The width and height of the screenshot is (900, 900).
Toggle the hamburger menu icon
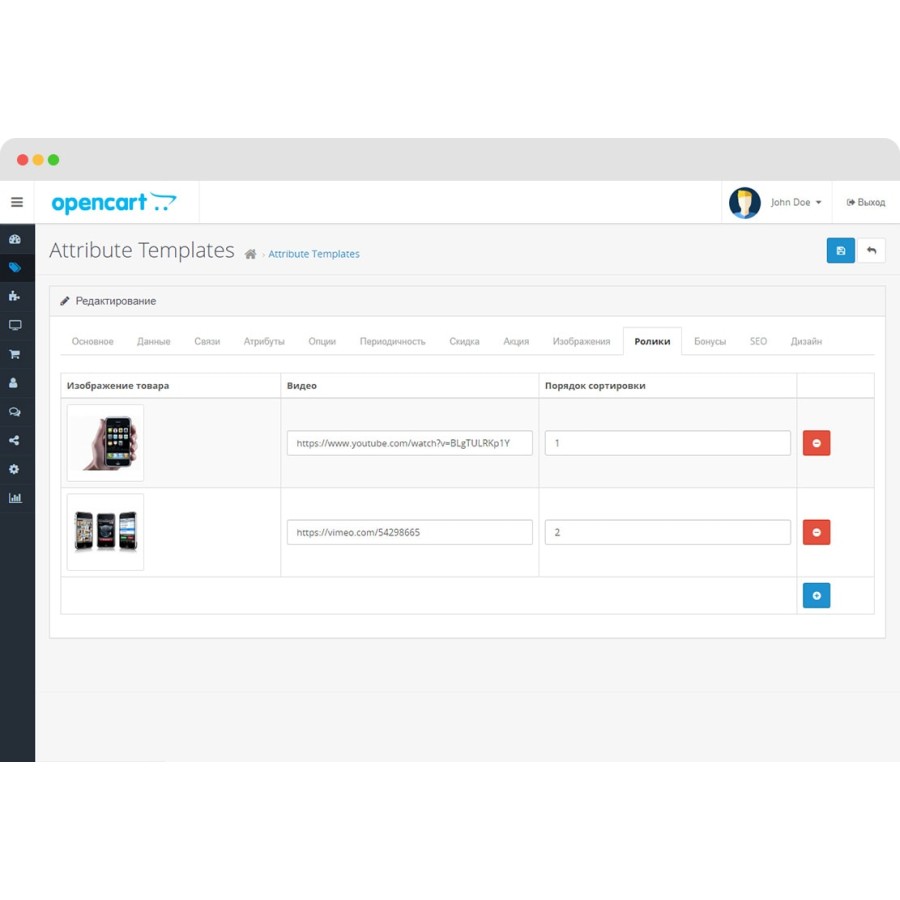17,202
